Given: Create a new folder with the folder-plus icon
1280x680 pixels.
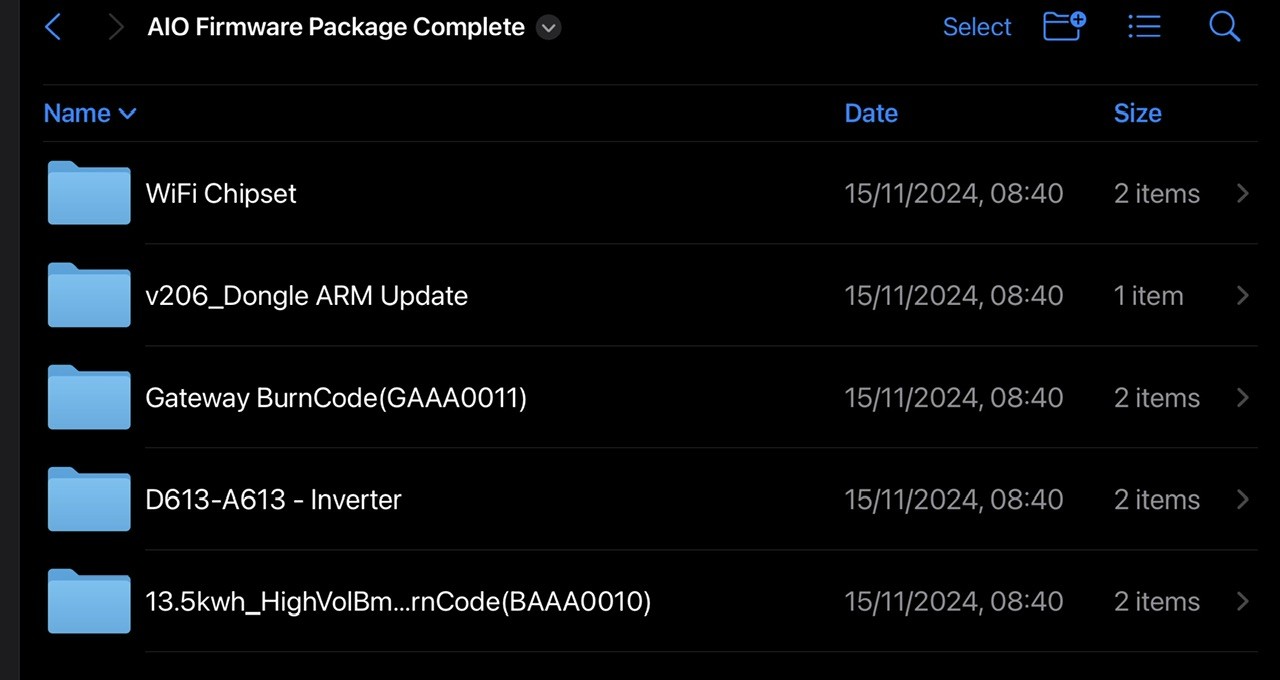Looking at the screenshot, I should click(1065, 26).
